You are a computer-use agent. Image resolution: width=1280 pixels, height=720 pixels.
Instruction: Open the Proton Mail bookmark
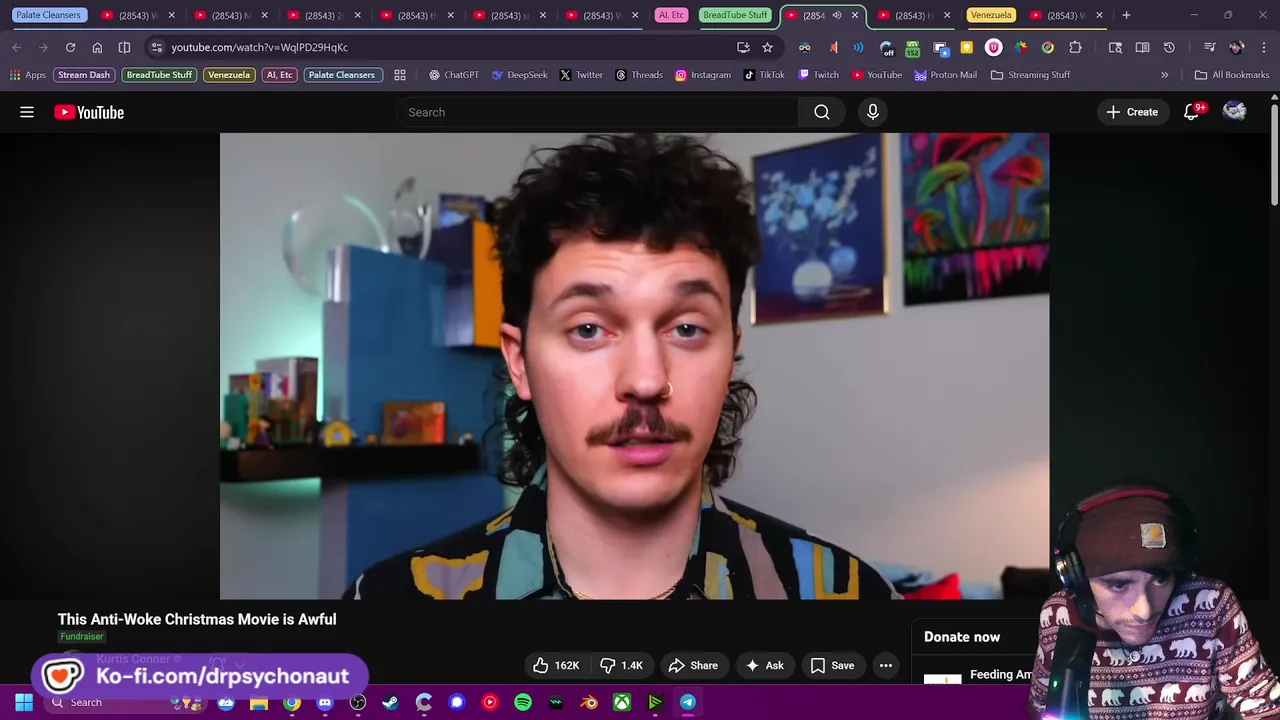945,75
